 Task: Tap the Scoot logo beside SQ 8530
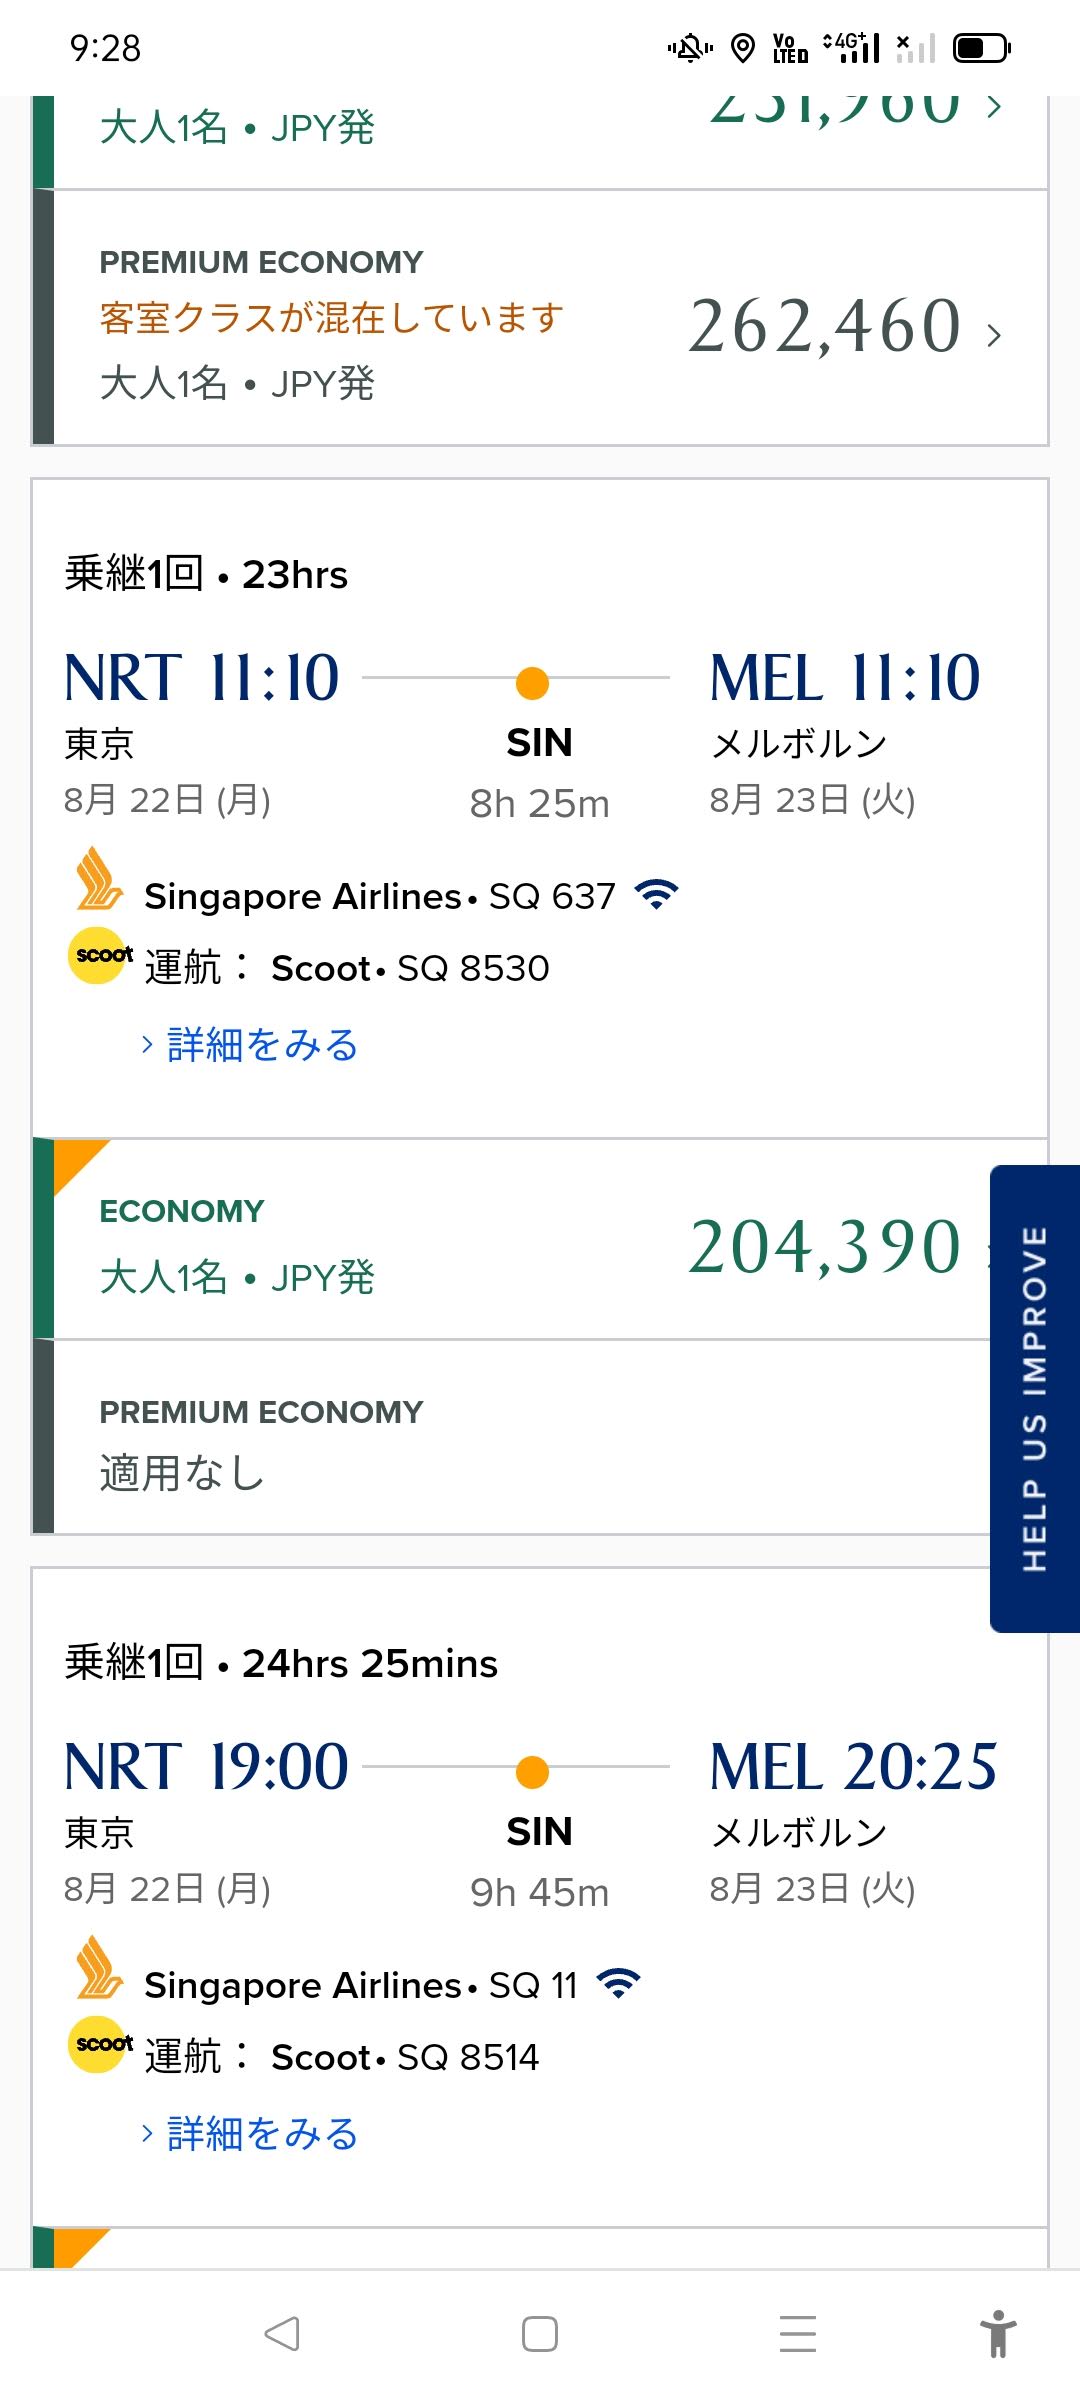pos(99,956)
